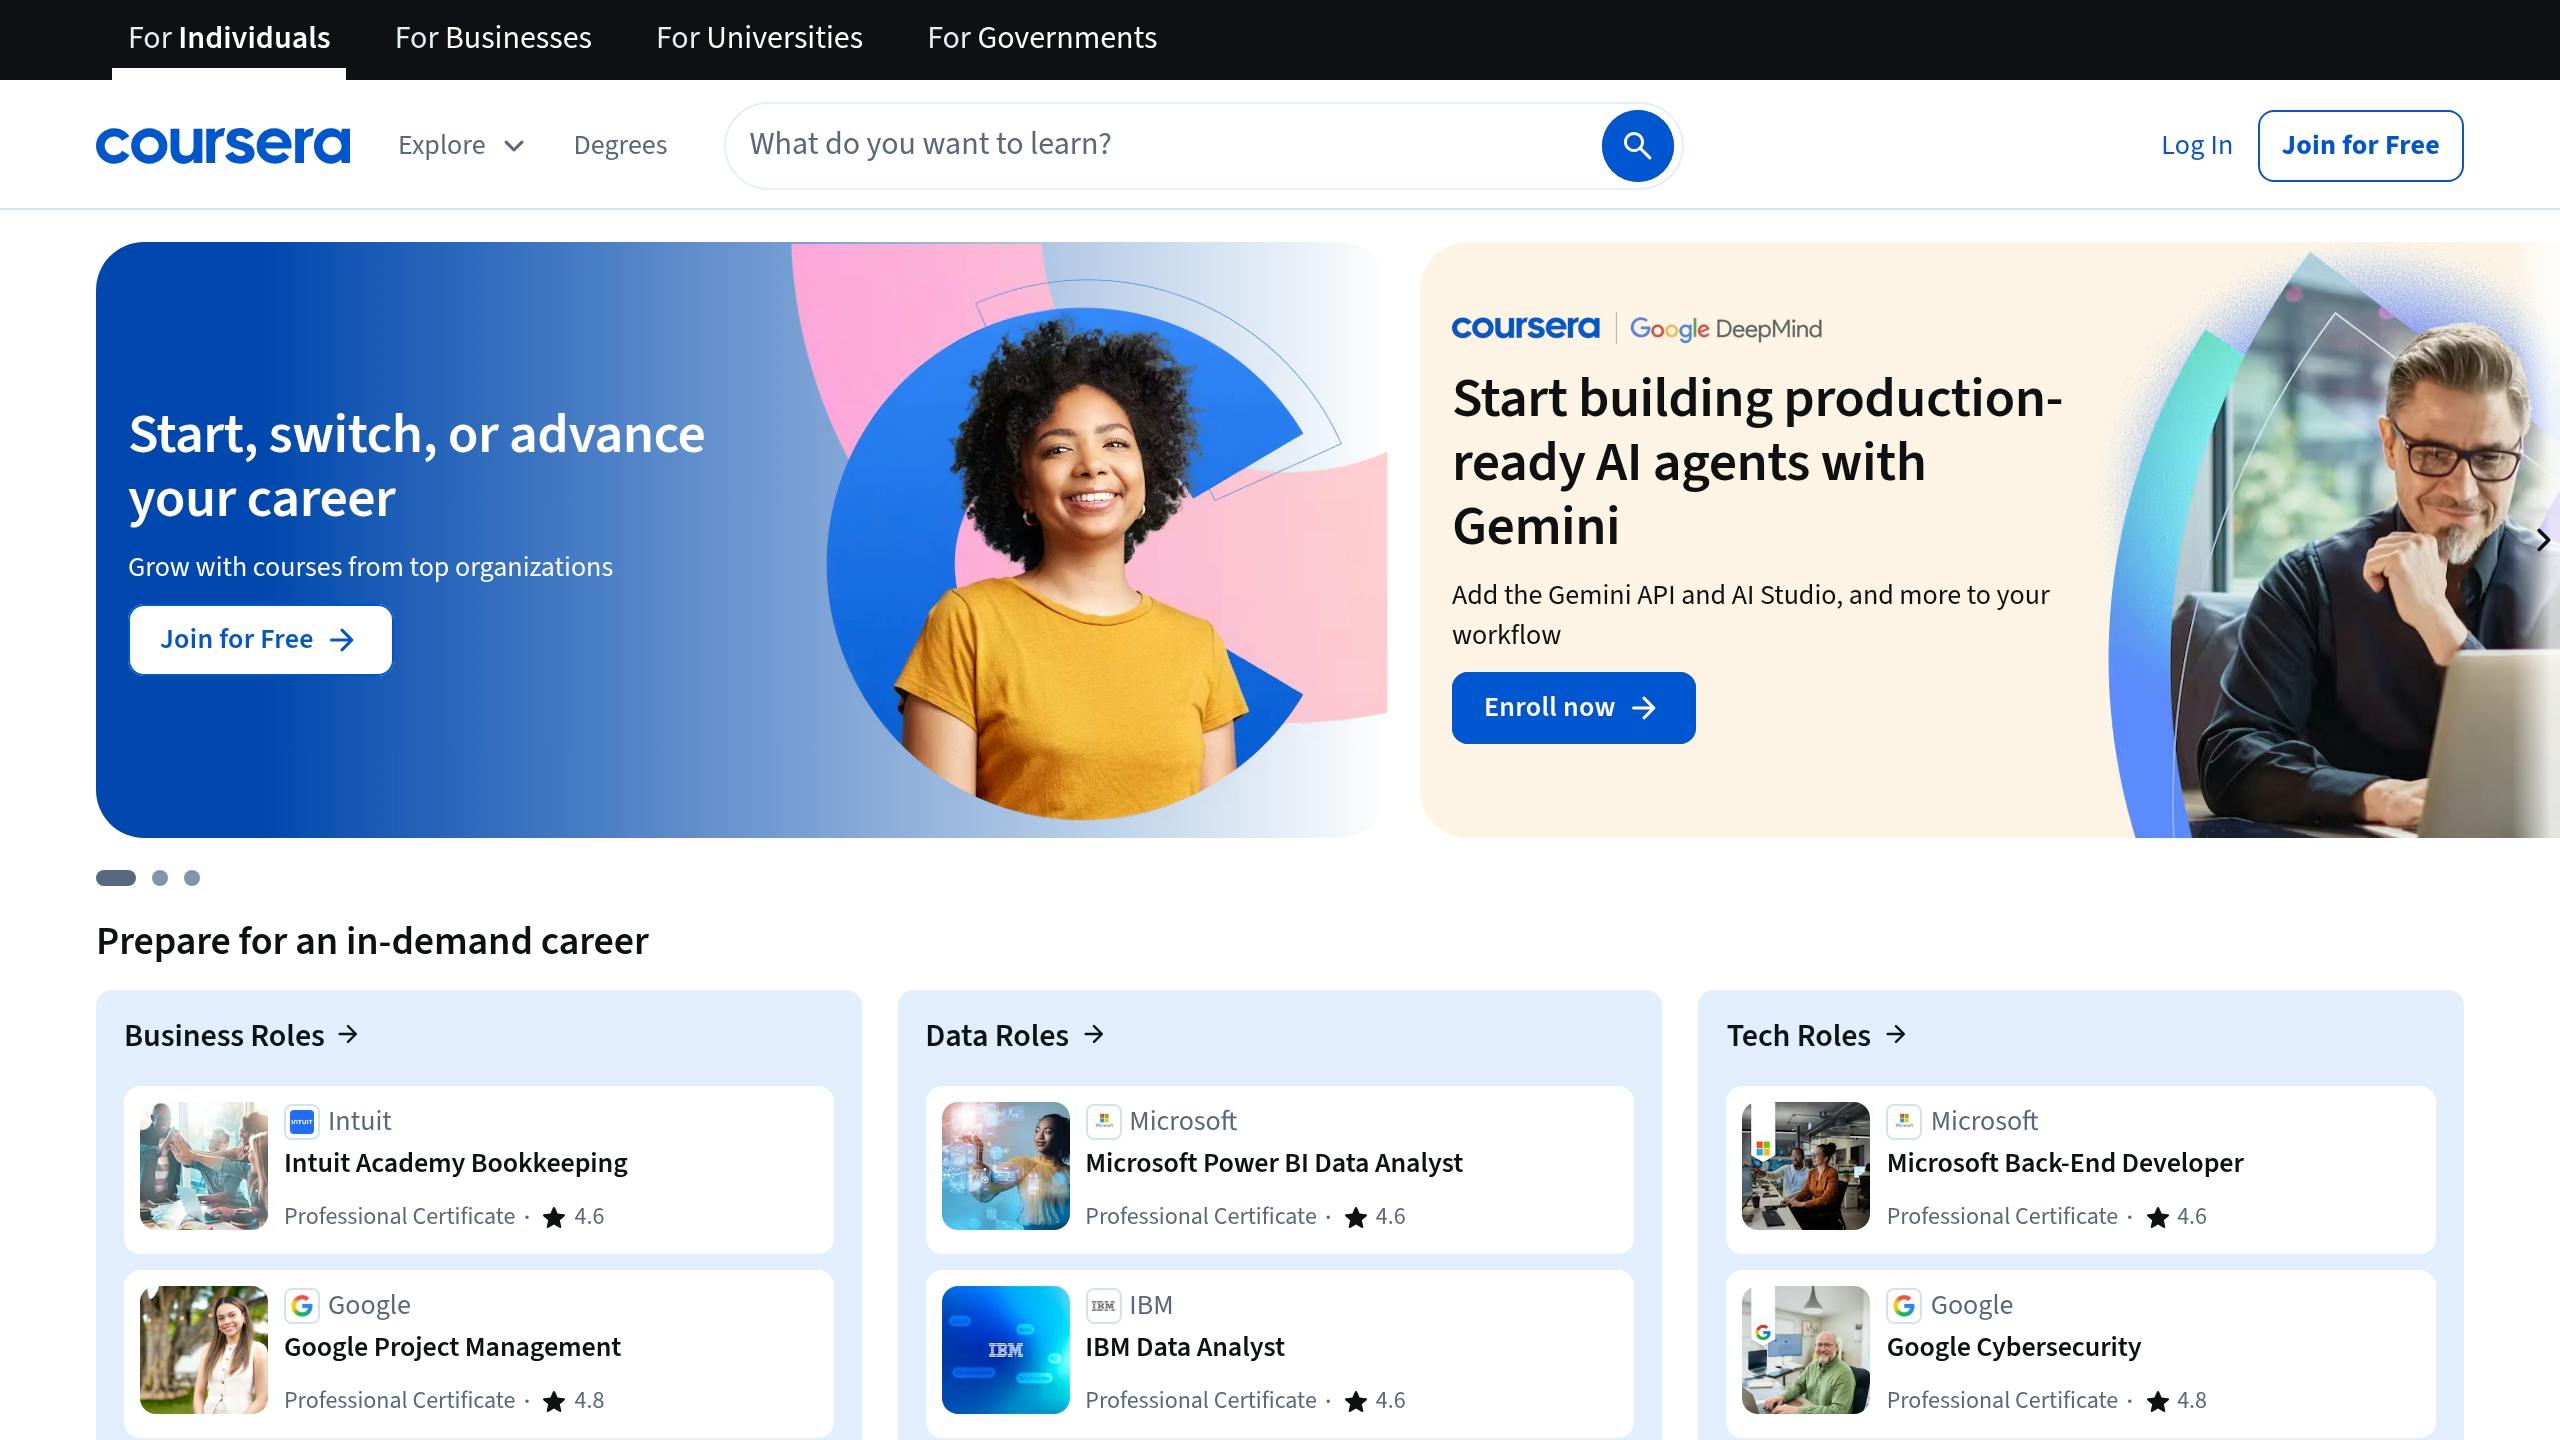Viewport: 2560px width, 1440px height.
Task: Open Microsoft Power BI Data Analyst thumbnail
Action: pyautogui.click(x=1006, y=1166)
